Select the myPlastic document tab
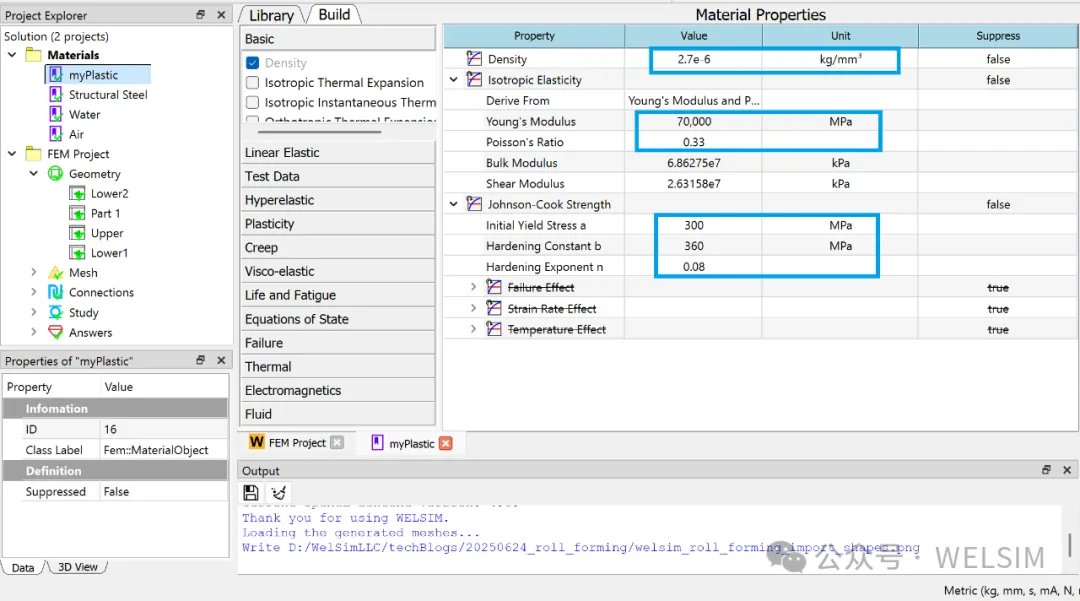1080x601 pixels. tap(412, 443)
